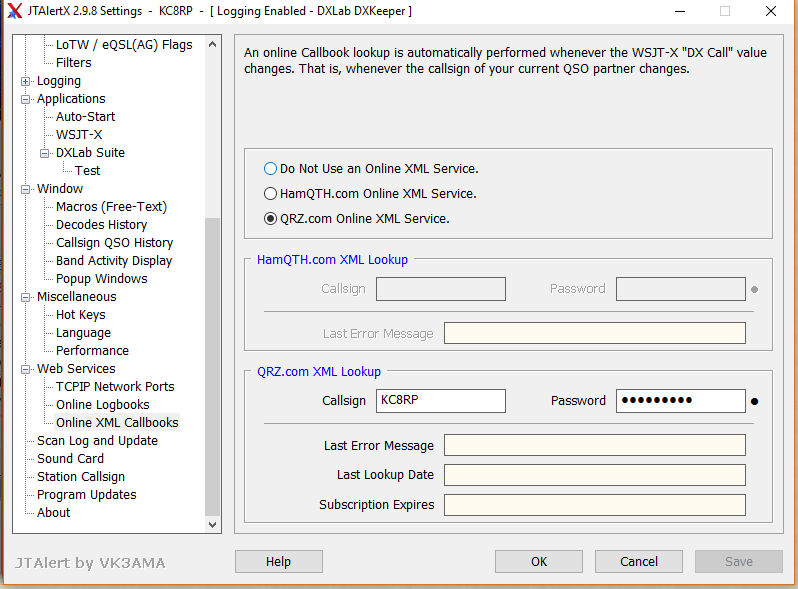Select Do Not Use an Online XML Service

pos(270,169)
